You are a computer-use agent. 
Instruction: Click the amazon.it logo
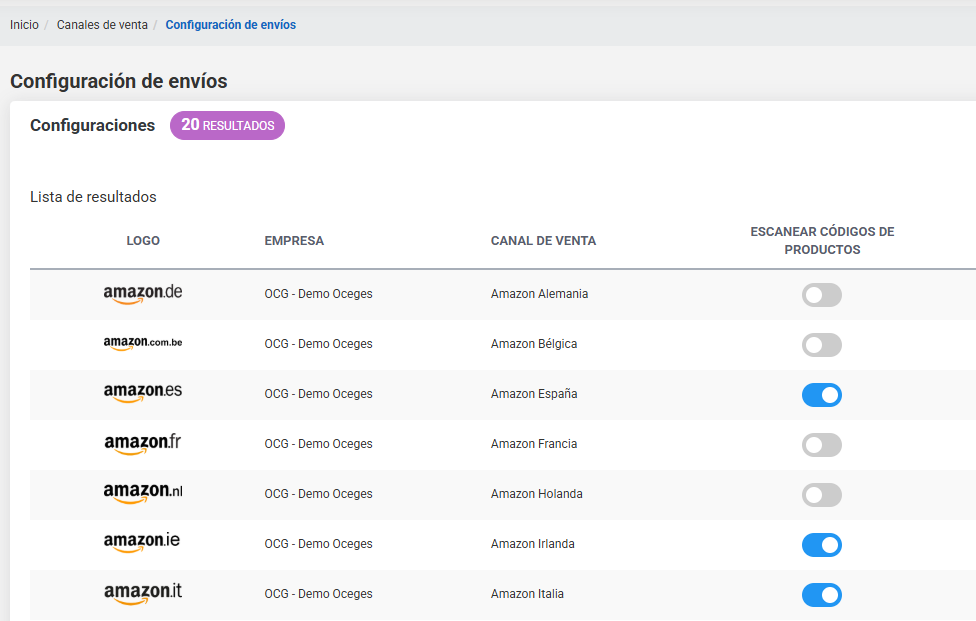point(143,594)
